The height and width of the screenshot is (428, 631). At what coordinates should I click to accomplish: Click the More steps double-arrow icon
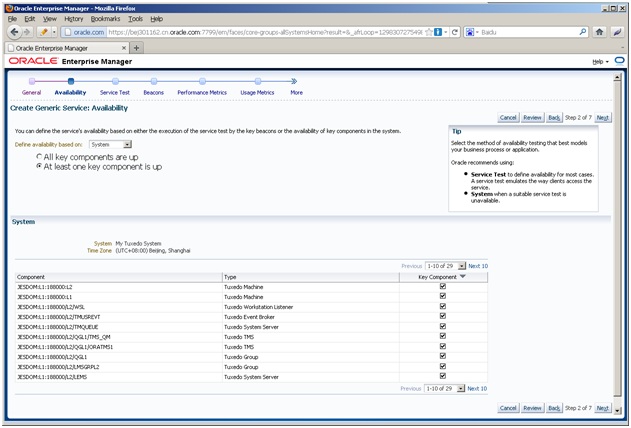294,81
